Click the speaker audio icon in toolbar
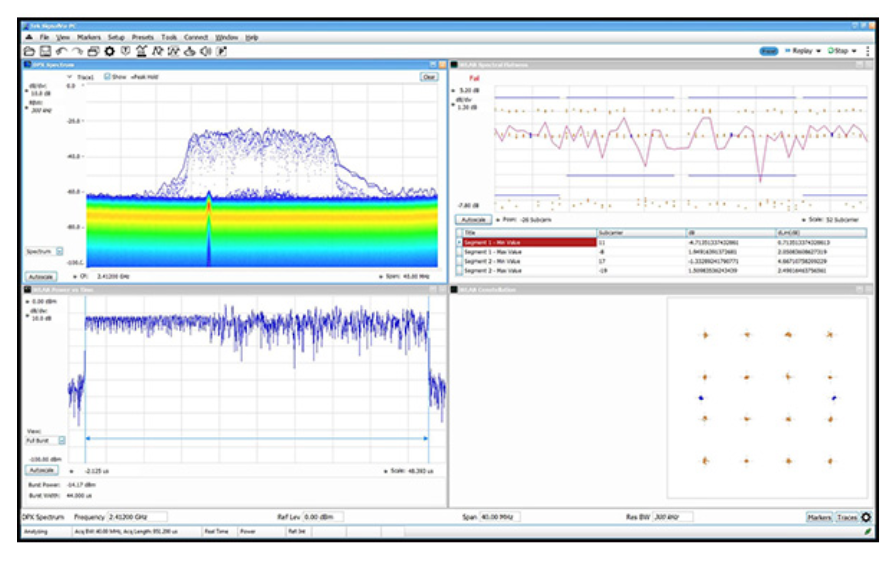Image resolution: width=889 pixels, height=564 pixels. 204,50
